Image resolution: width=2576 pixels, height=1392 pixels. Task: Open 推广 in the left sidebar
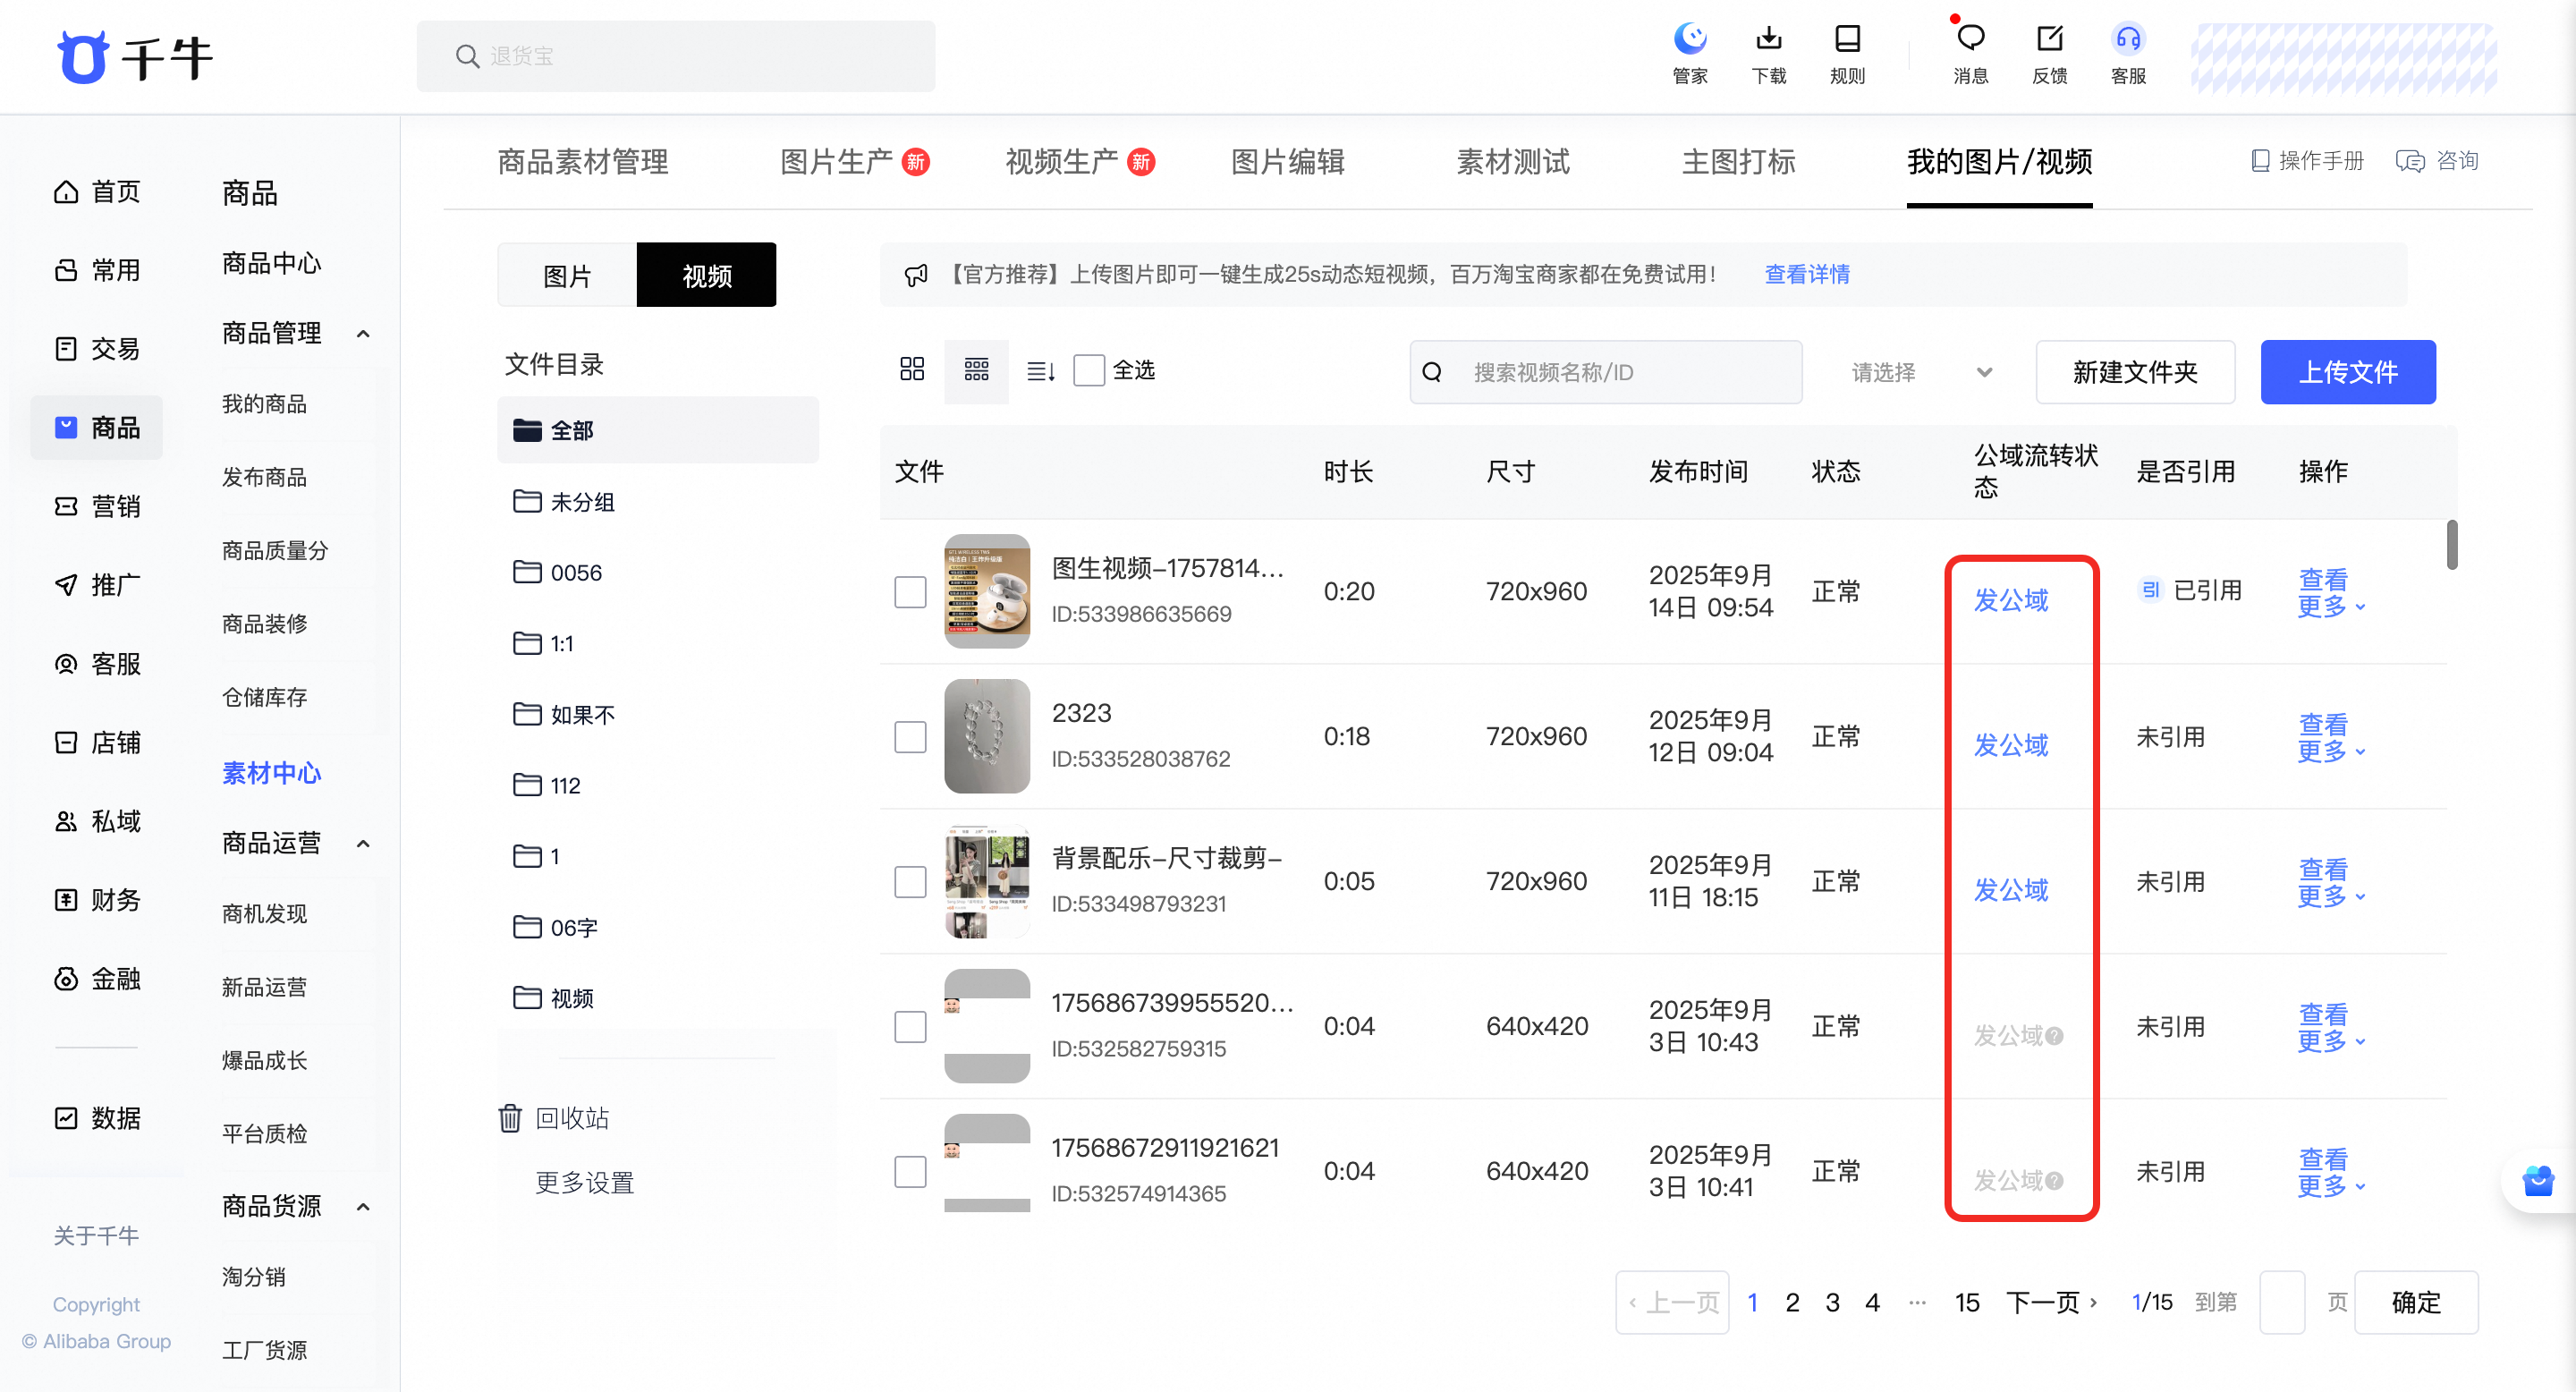click(x=97, y=585)
